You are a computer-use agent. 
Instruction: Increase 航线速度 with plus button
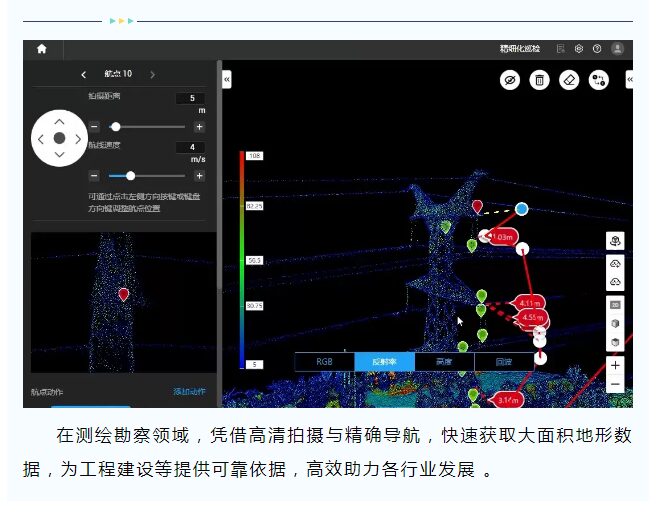tap(199, 176)
